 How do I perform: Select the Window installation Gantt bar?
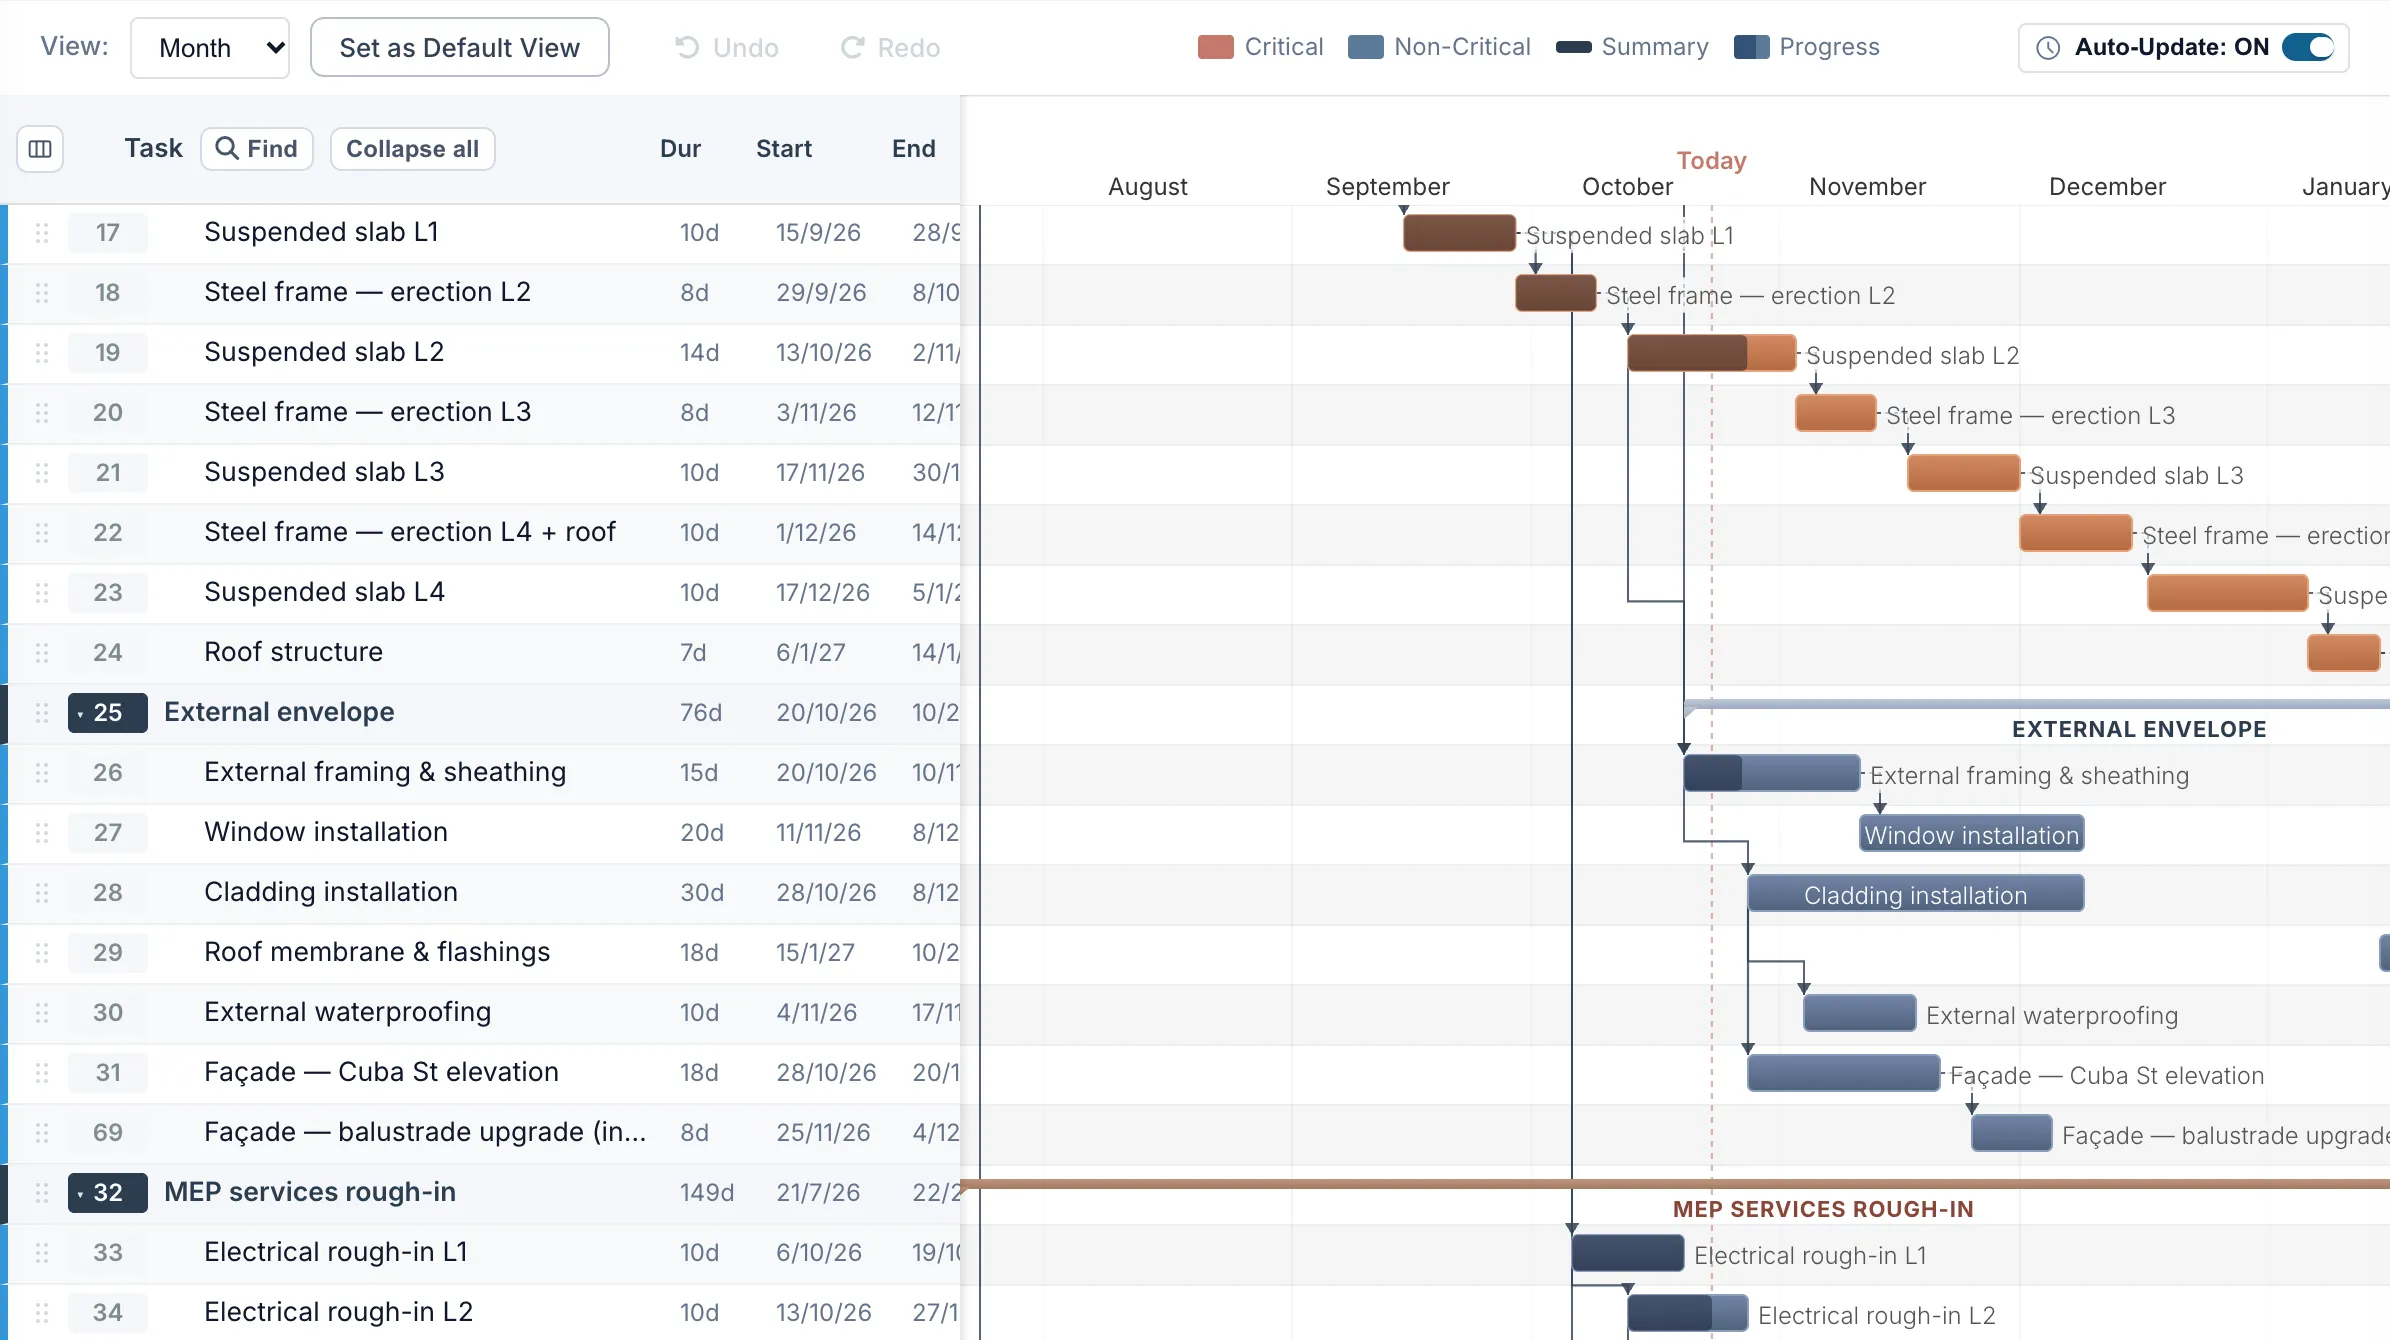[x=1971, y=833]
